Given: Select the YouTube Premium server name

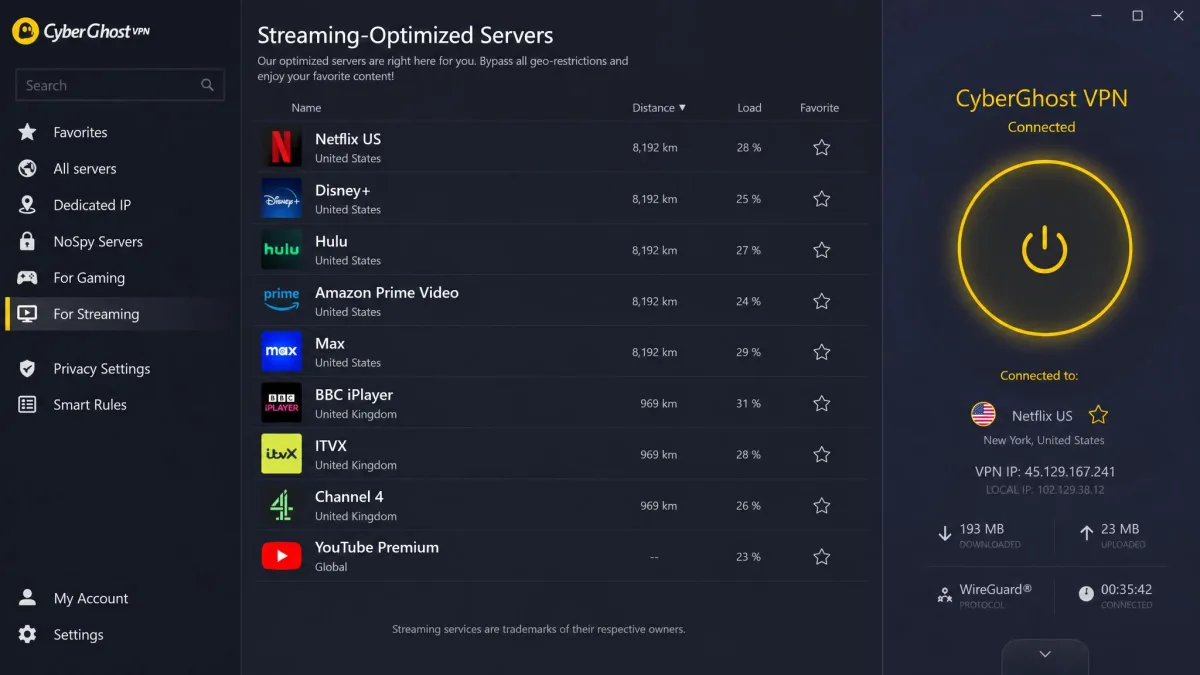Looking at the screenshot, I should pos(377,547).
